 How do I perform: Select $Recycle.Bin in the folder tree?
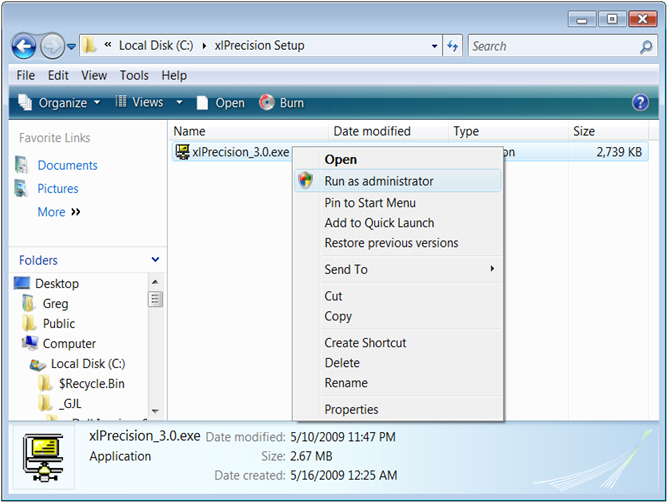click(92, 384)
